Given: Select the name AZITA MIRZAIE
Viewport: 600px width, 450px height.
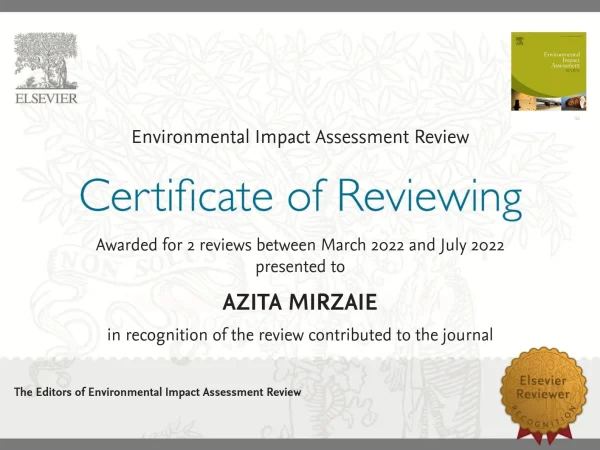Looking at the screenshot, I should pos(300,302).
